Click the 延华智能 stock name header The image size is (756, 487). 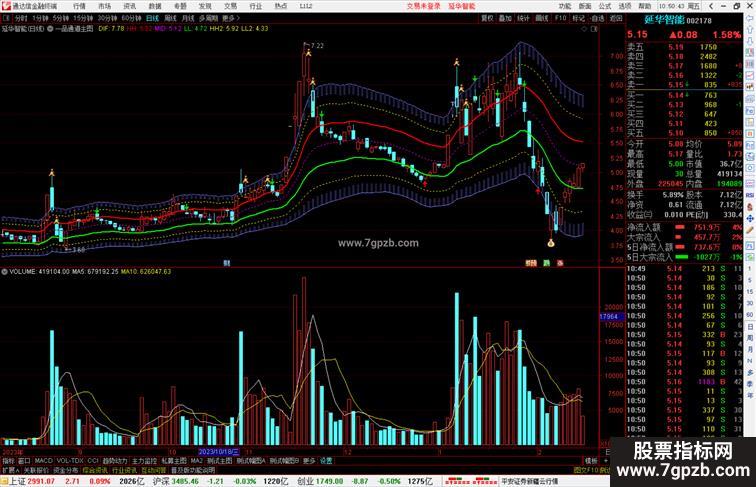664,20
